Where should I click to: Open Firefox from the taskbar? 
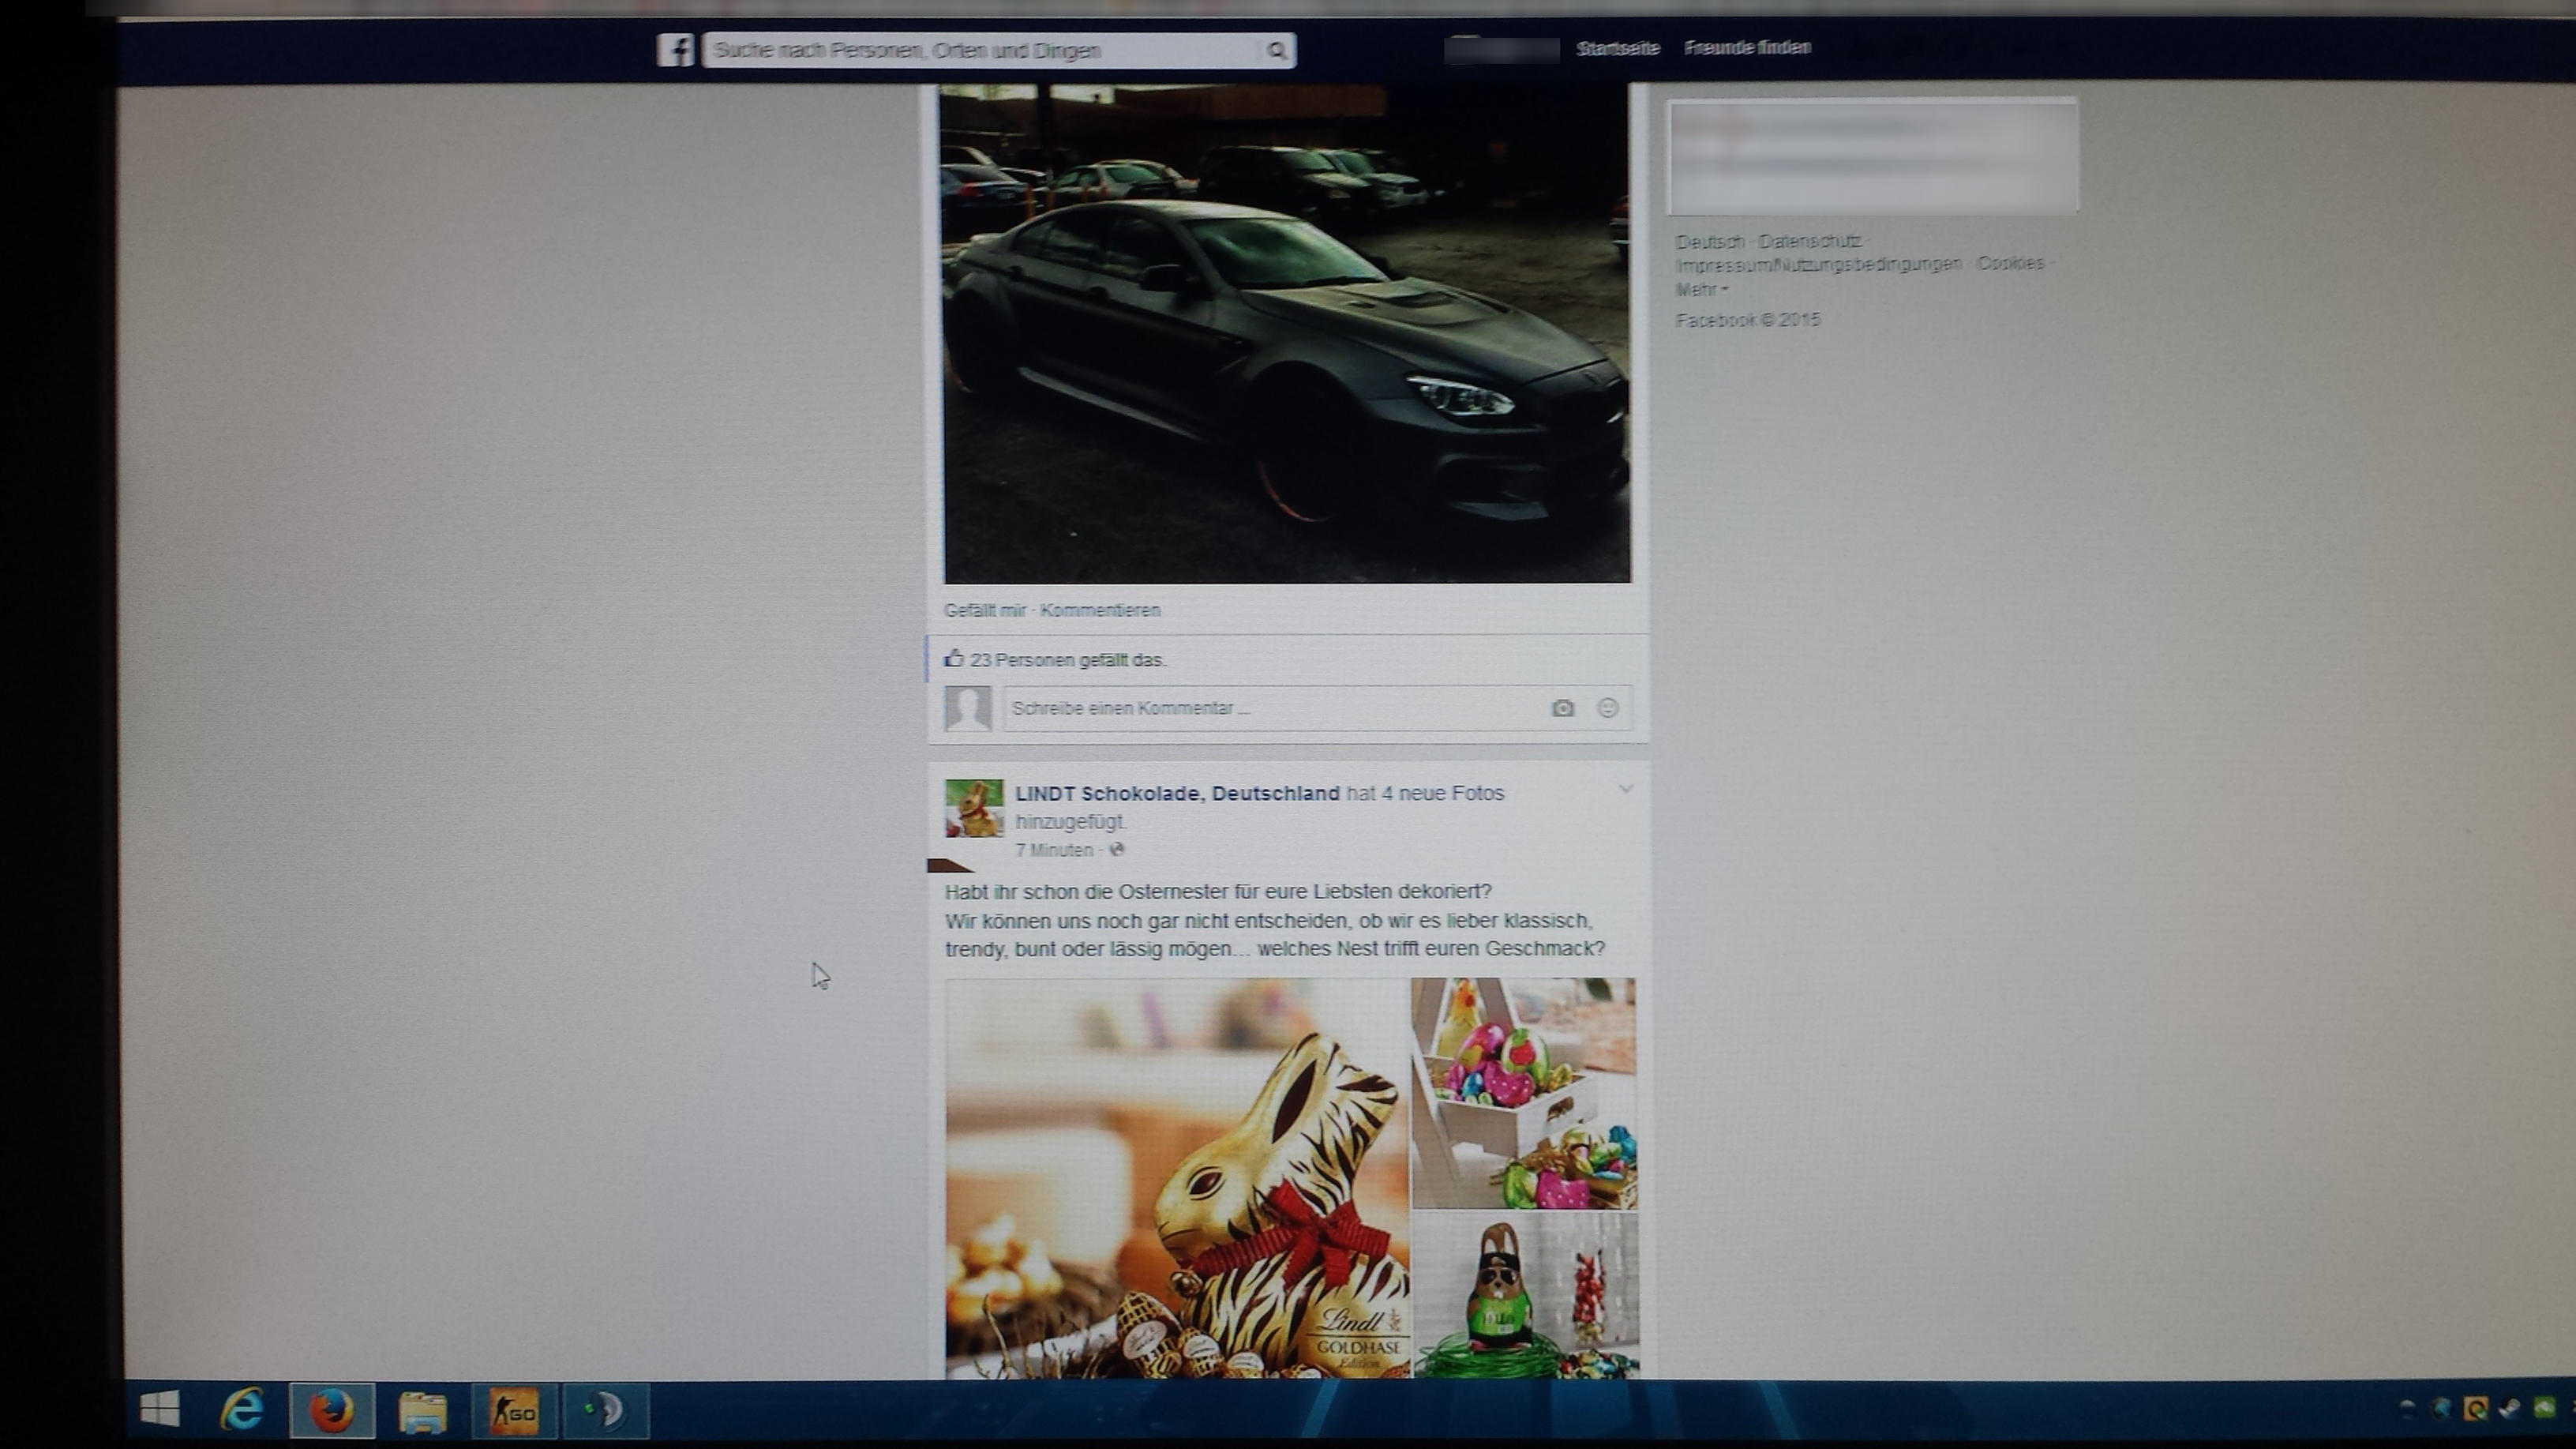click(x=332, y=1411)
